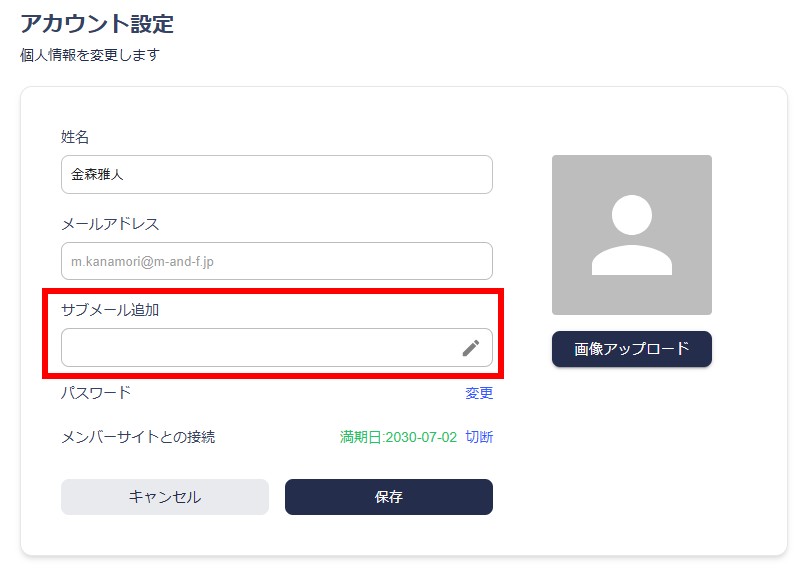Click the 個人情報を変更します subtitle text
Image resolution: width=803 pixels, height=574 pixels.
[x=90, y=55]
